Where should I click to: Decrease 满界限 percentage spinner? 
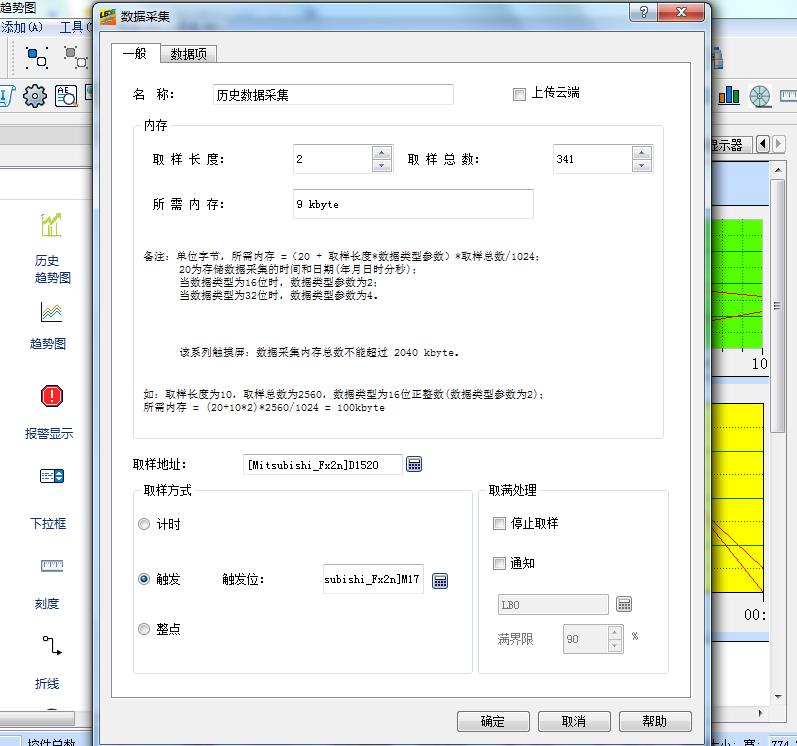pyautogui.click(x=615, y=645)
